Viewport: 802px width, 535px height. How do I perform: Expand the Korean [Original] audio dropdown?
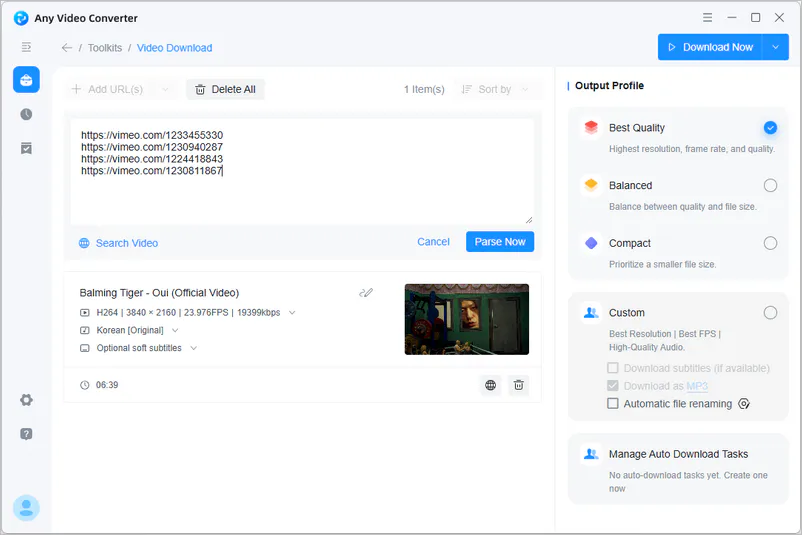pos(175,330)
